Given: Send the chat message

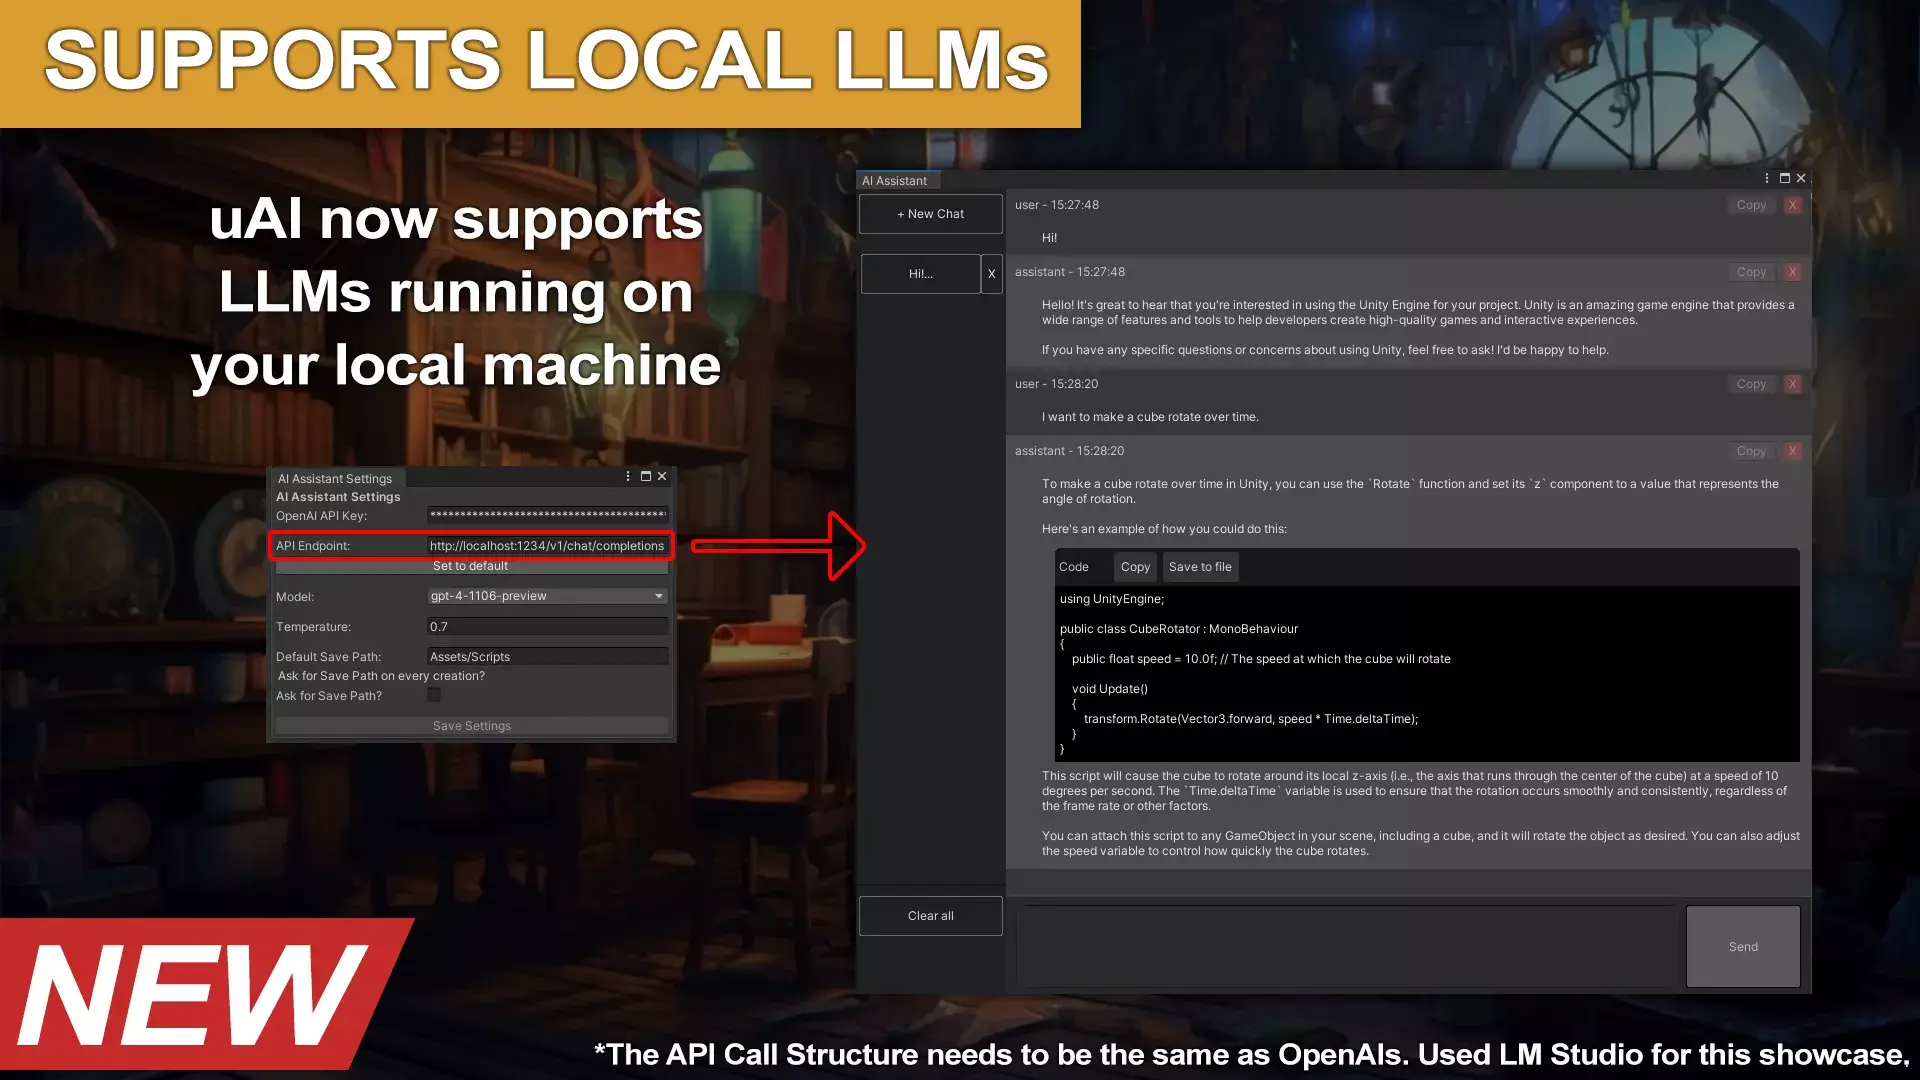Looking at the screenshot, I should click(x=1743, y=947).
